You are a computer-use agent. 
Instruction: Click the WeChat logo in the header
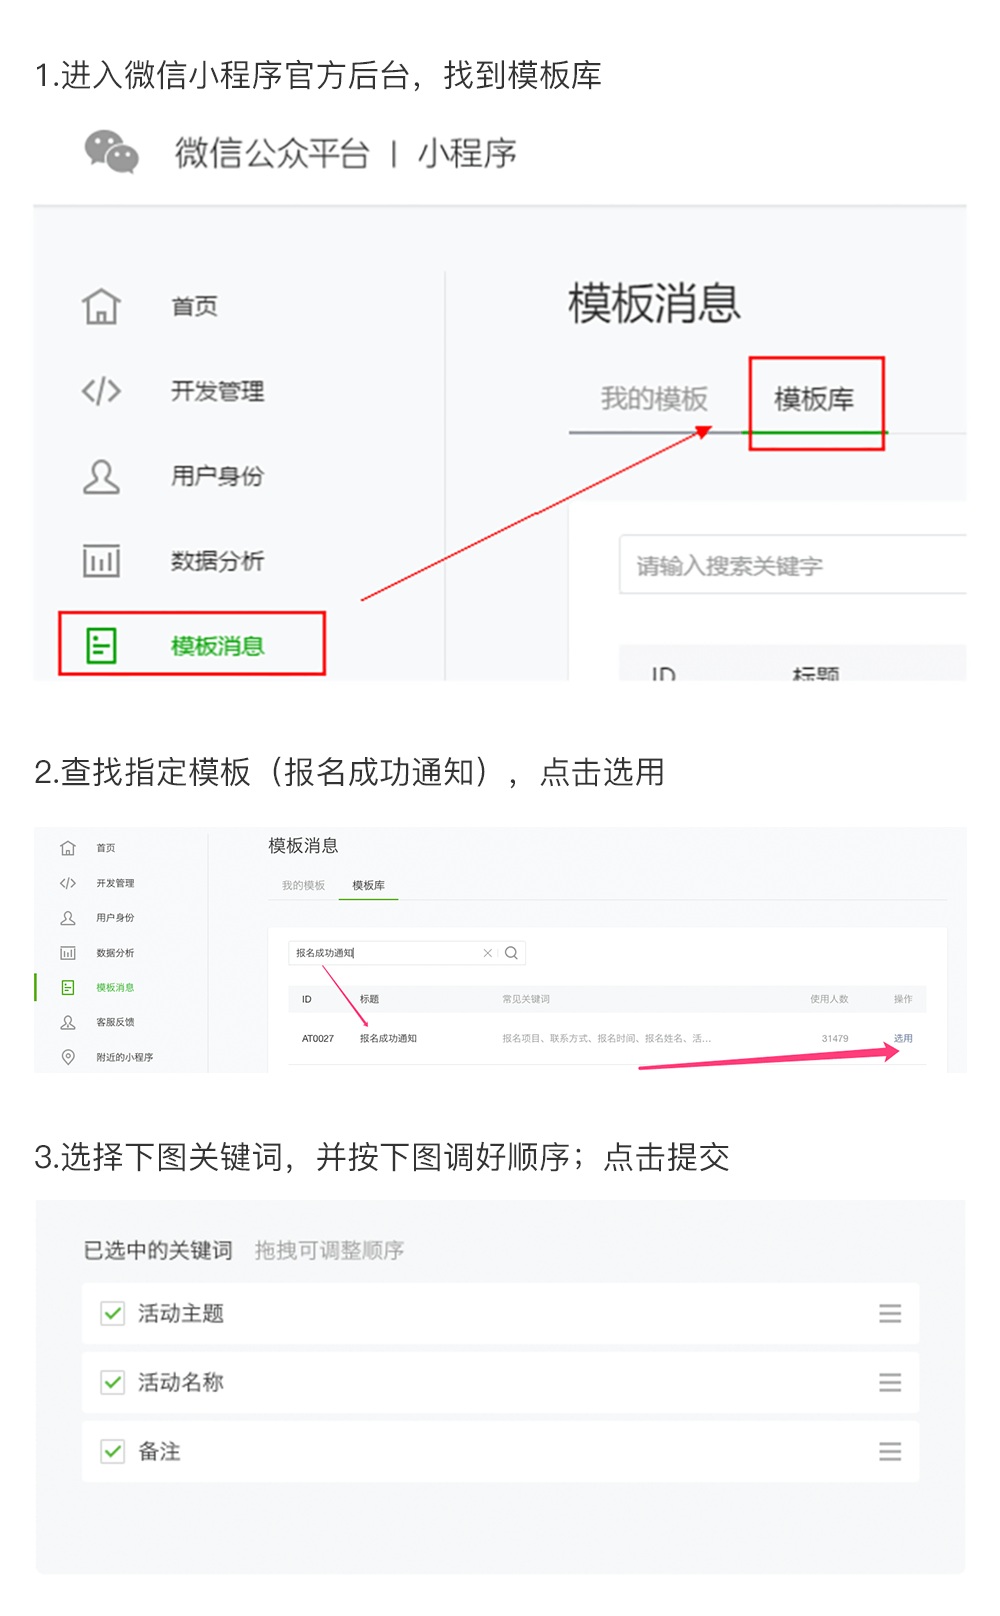(111, 152)
